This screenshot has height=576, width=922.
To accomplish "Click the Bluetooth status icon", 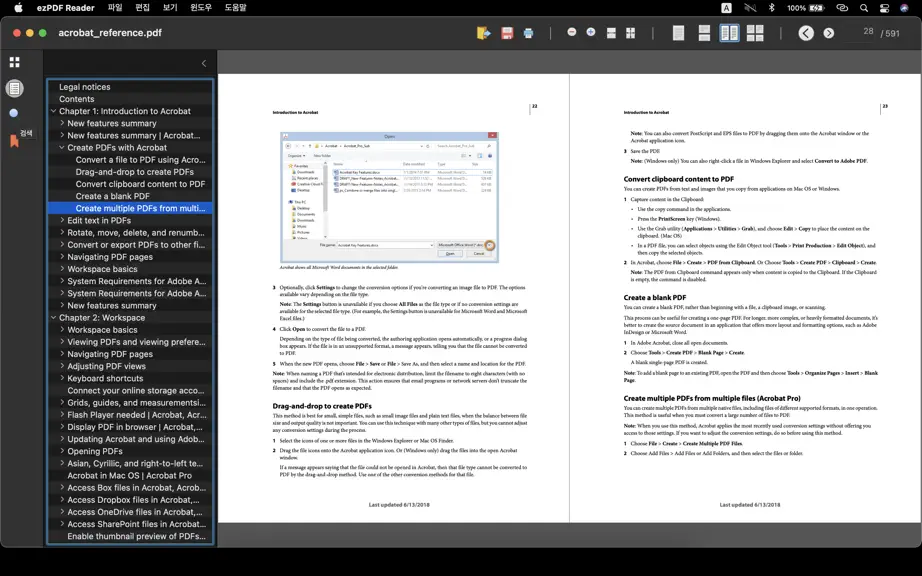I will tap(771, 8).
